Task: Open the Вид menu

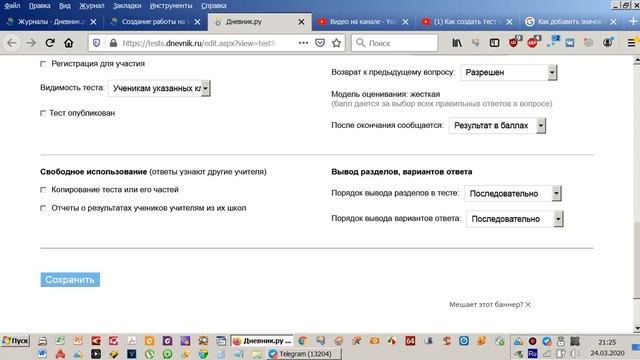Action: pyautogui.click(x=64, y=6)
